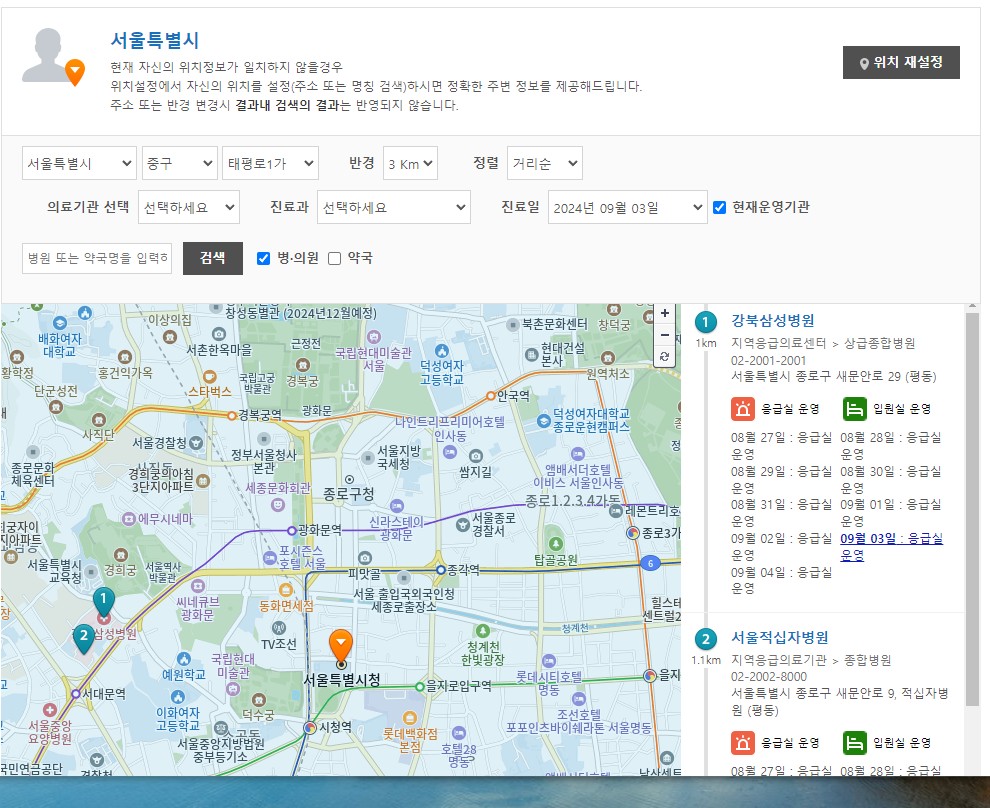Click 08월 27일 : 응급실 운영 under 강북삼성병원

pos(782,445)
